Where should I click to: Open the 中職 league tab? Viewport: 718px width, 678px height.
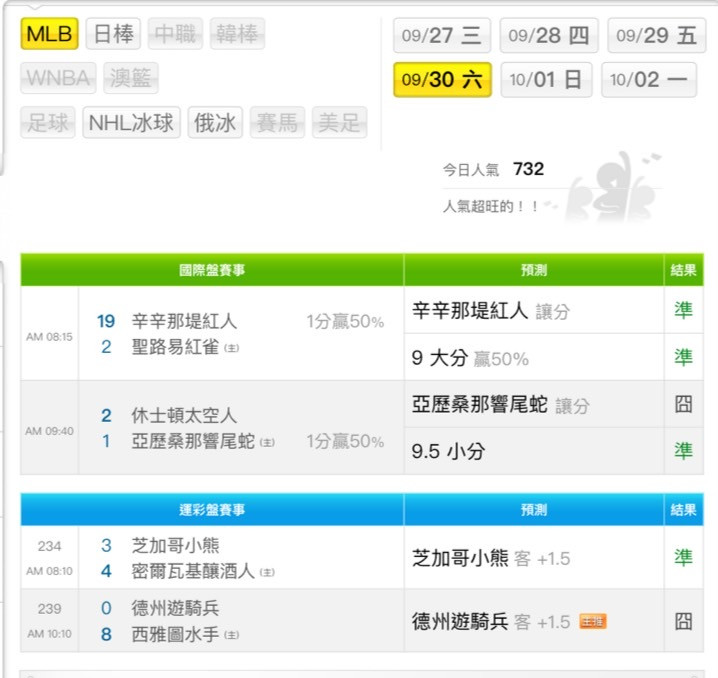pyautogui.click(x=175, y=34)
